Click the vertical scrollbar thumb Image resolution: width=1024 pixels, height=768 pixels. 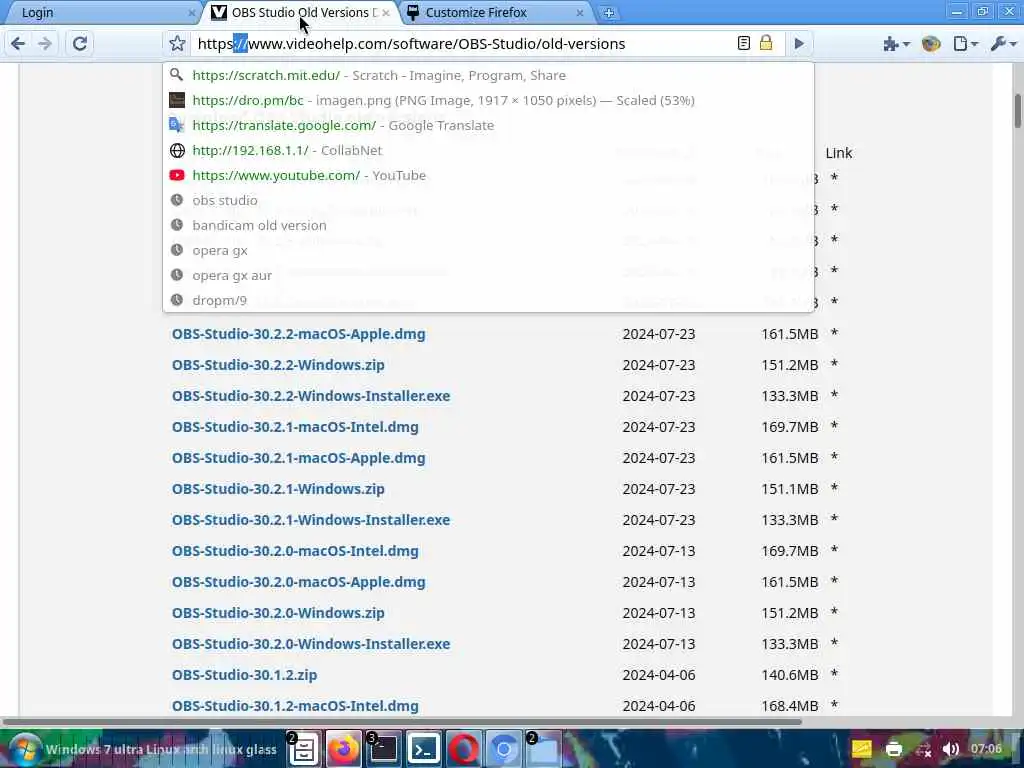click(1017, 111)
